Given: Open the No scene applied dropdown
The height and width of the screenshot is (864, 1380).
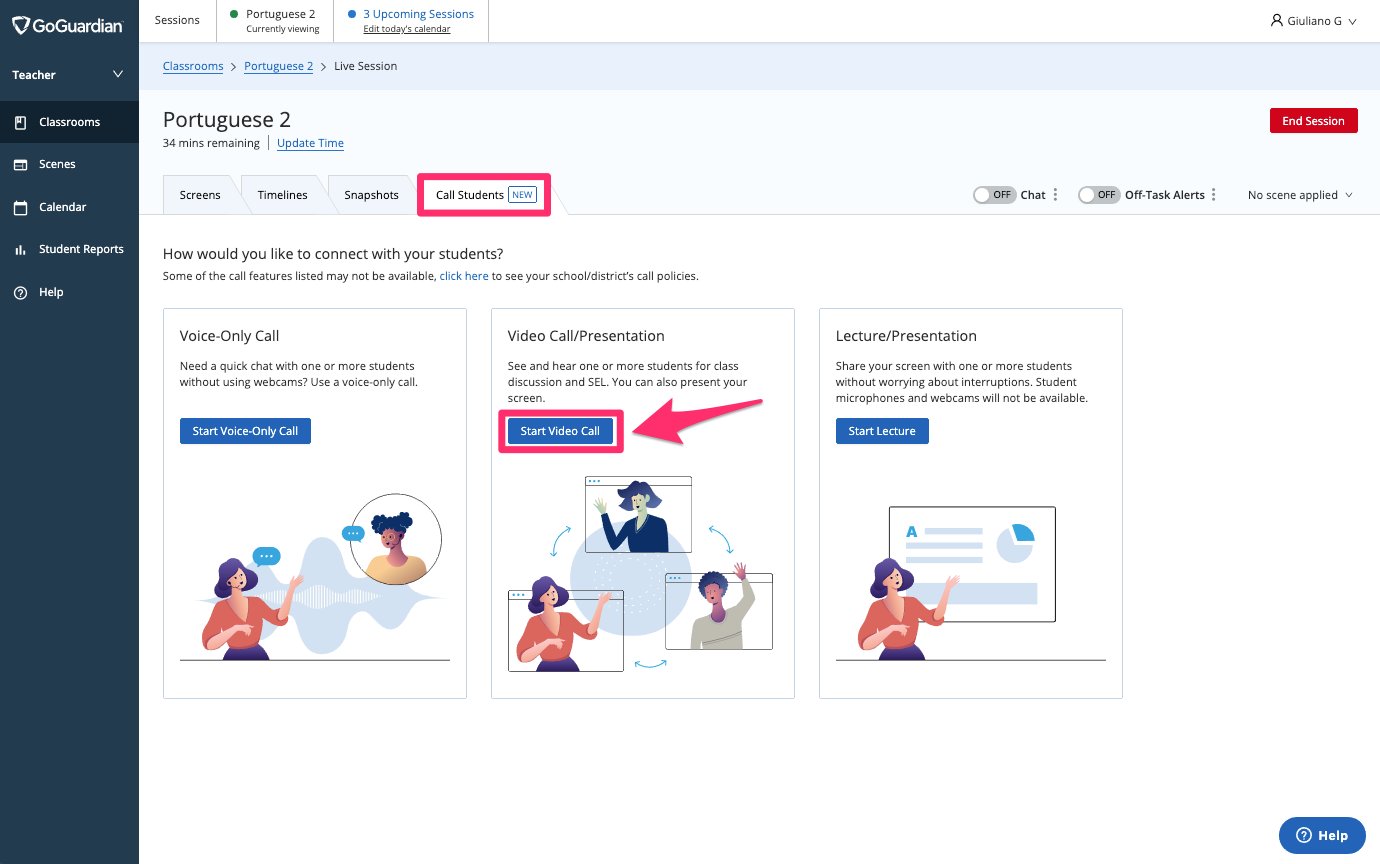Looking at the screenshot, I should pyautogui.click(x=1300, y=195).
